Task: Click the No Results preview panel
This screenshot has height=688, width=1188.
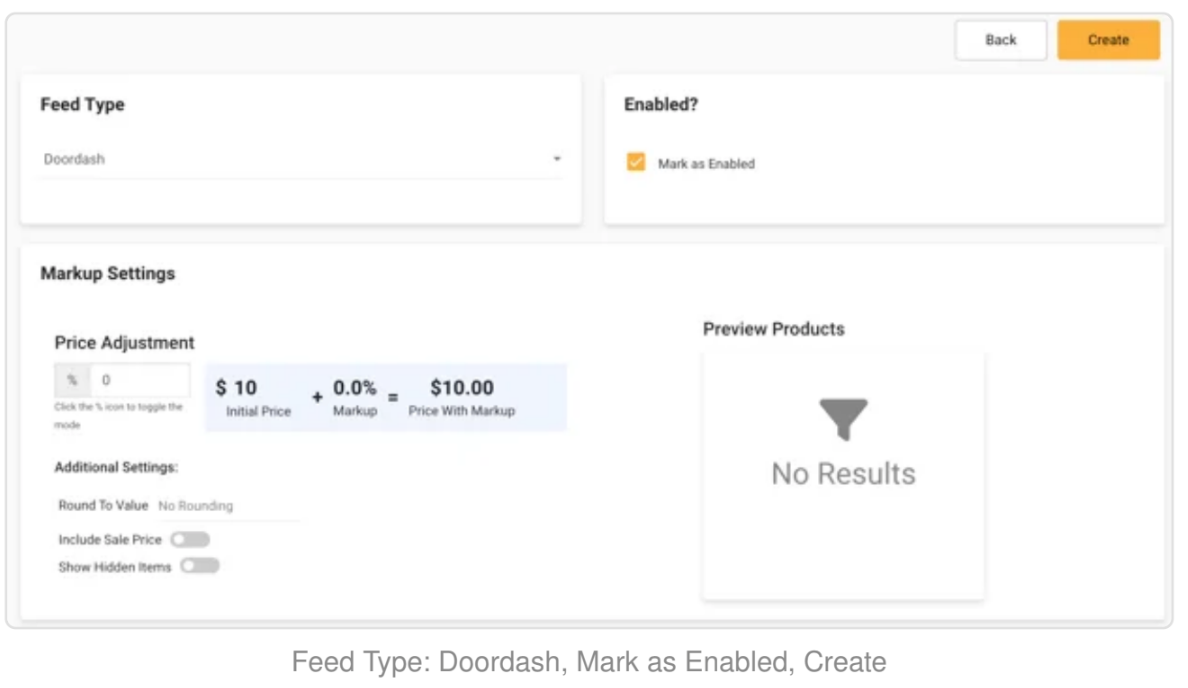Action: (843, 476)
